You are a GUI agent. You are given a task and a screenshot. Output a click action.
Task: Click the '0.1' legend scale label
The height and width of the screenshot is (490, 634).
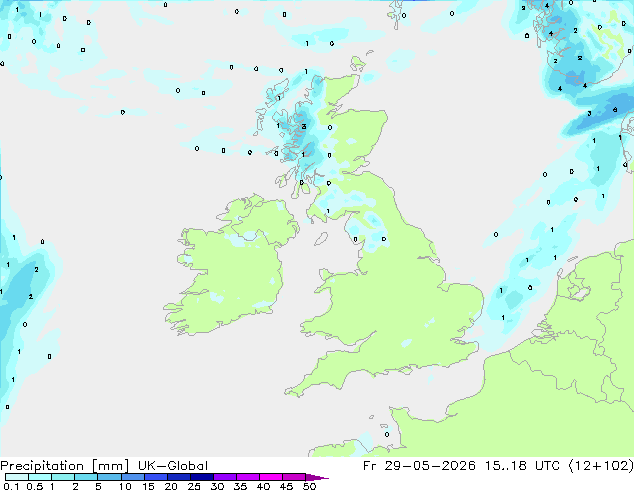click(12, 486)
